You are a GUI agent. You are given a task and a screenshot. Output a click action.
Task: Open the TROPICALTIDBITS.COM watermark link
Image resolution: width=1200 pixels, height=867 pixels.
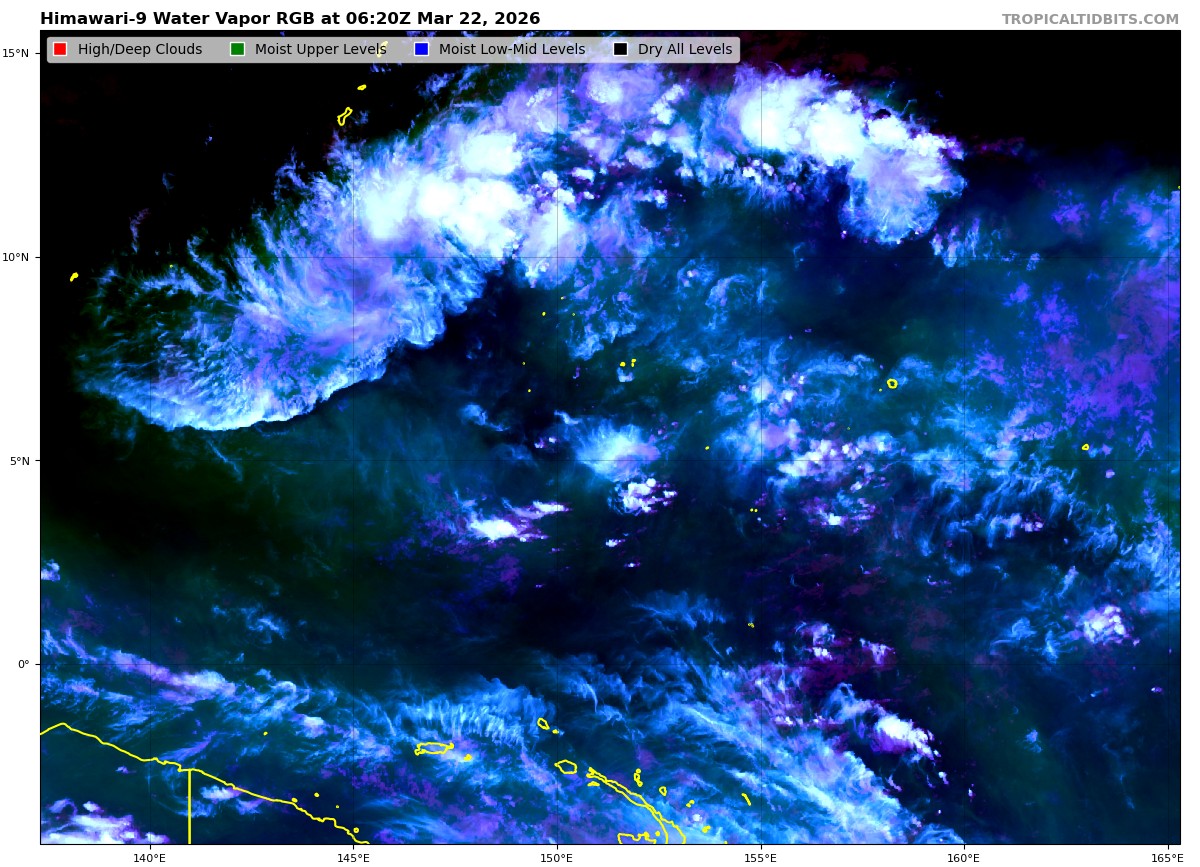[x=1090, y=19]
